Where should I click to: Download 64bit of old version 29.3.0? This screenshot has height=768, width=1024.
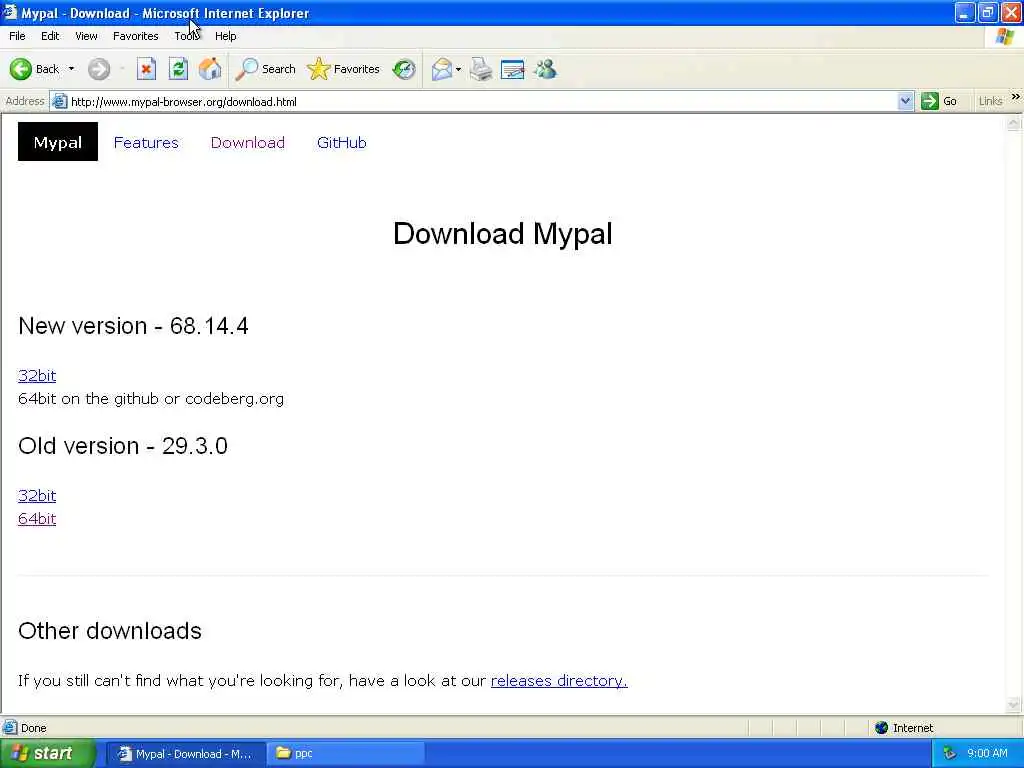click(x=37, y=519)
